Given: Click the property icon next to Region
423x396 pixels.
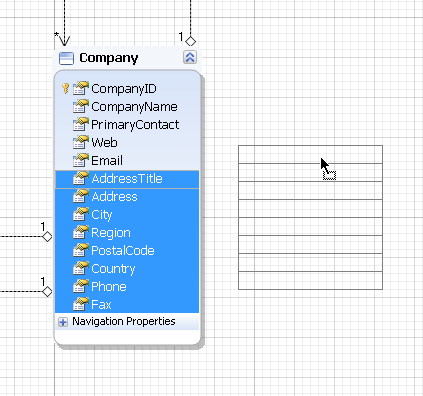Looking at the screenshot, I should [x=81, y=232].
